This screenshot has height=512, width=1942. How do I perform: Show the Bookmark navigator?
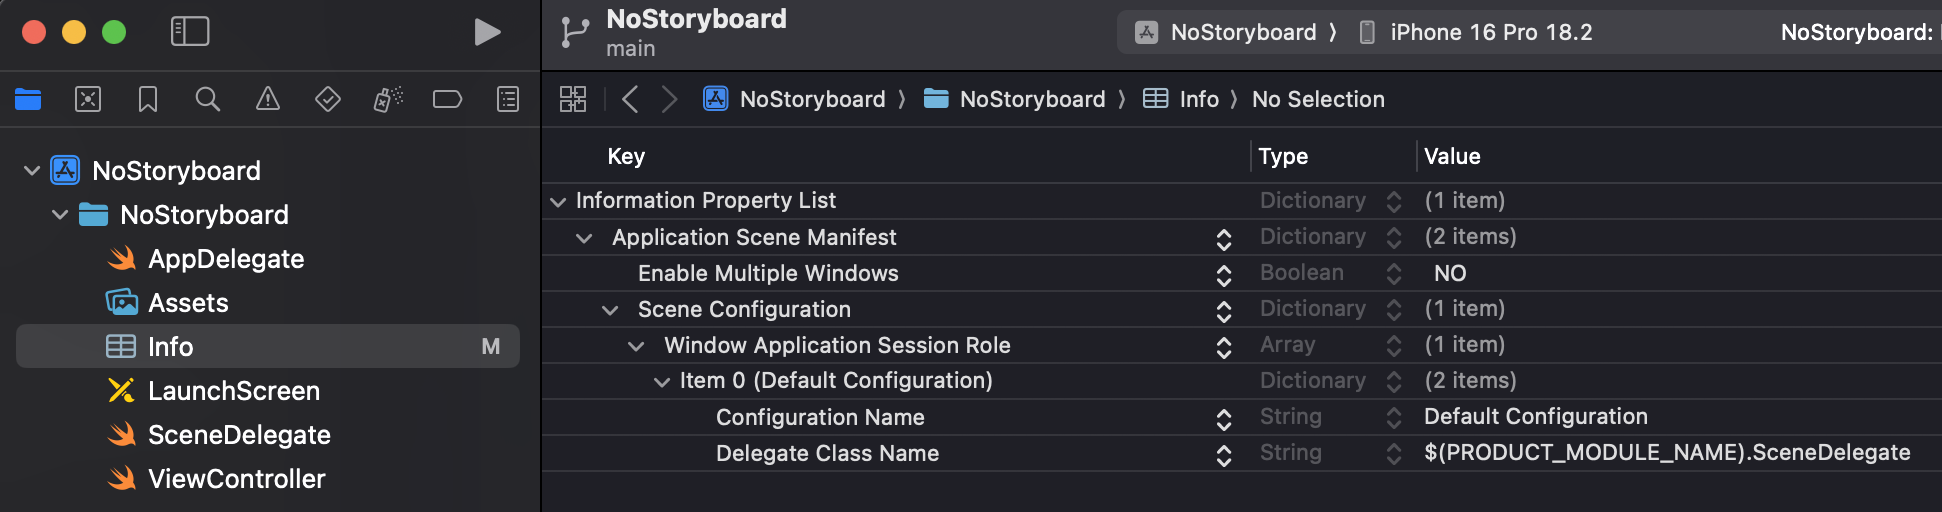tap(148, 99)
